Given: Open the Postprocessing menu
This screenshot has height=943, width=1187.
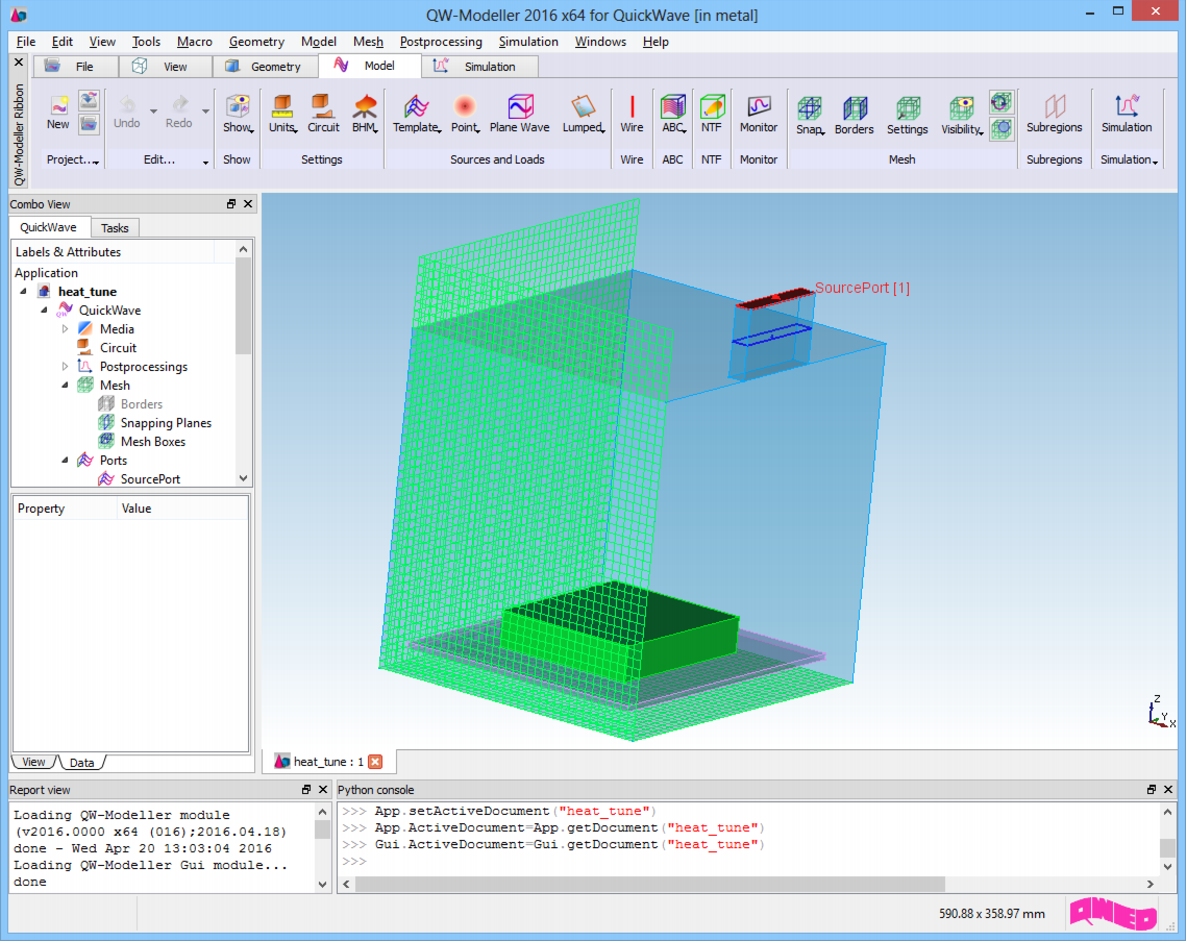Looking at the screenshot, I should click(441, 42).
